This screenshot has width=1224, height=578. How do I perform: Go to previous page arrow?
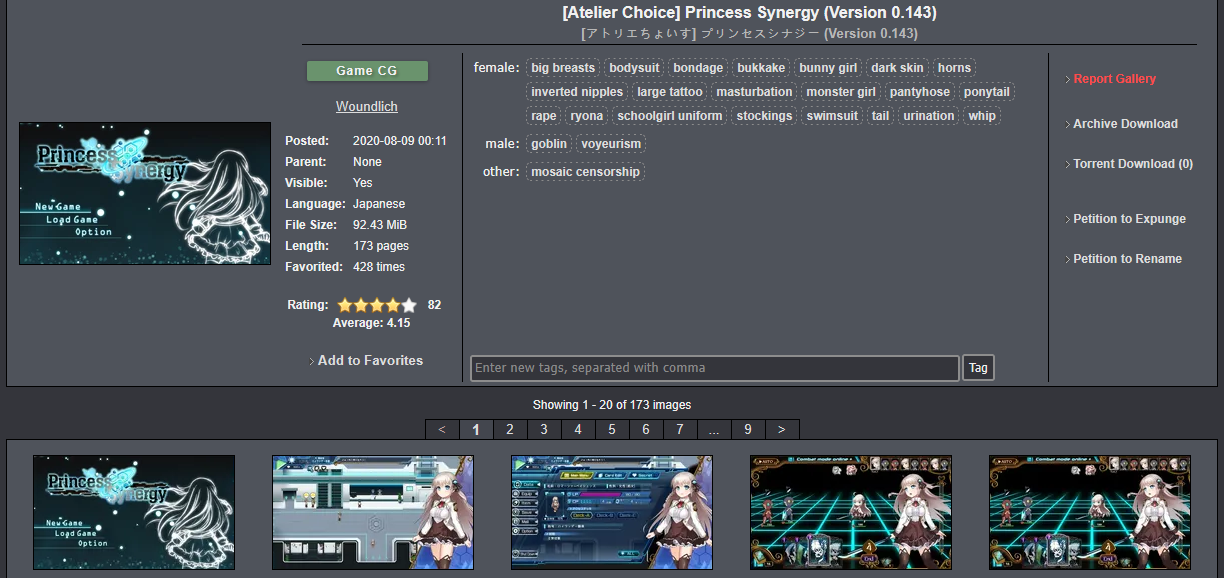(442, 429)
